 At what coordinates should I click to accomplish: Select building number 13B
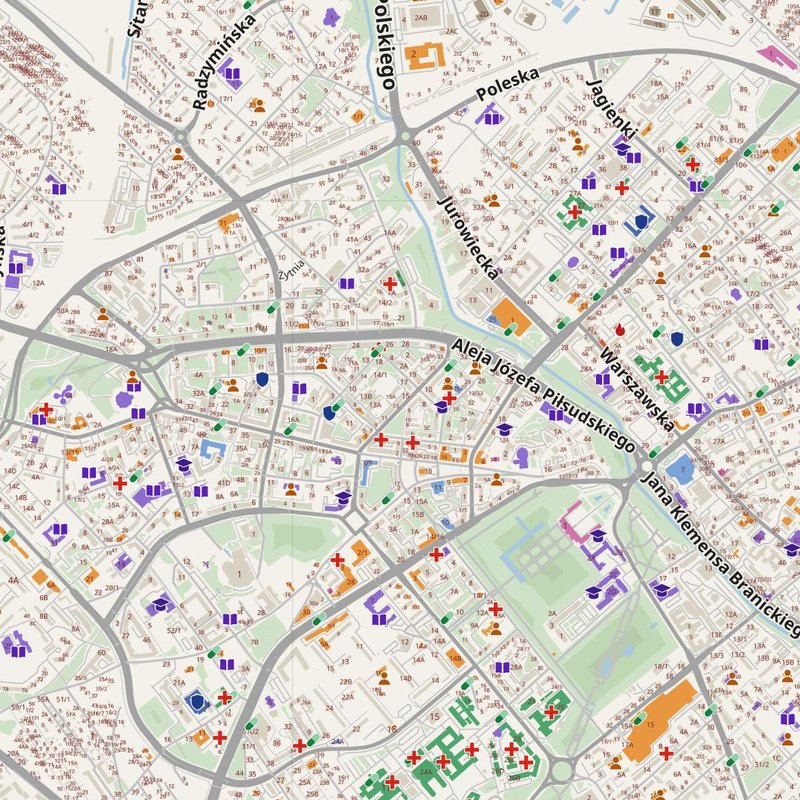tap(366, 395)
